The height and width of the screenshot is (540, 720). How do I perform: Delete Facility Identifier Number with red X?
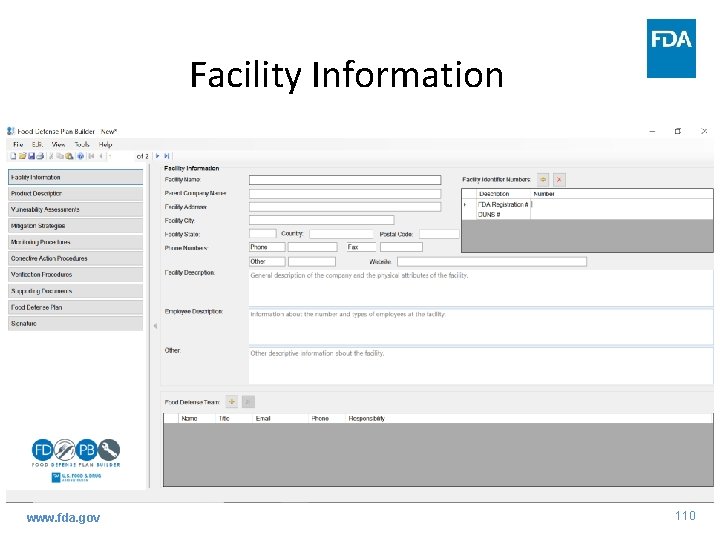(559, 180)
